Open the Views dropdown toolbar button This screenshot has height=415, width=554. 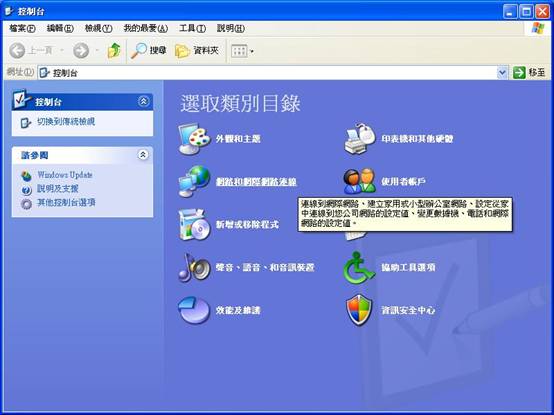pos(242,51)
